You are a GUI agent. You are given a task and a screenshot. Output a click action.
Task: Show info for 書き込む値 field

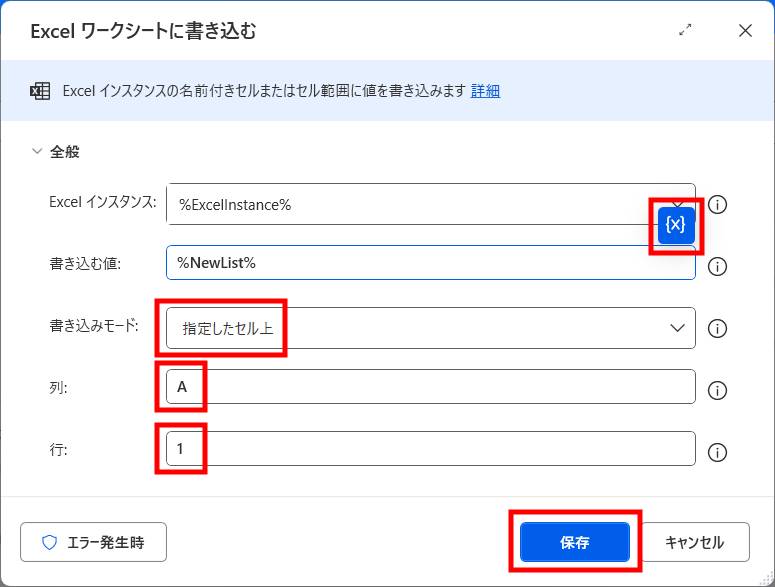(x=717, y=266)
